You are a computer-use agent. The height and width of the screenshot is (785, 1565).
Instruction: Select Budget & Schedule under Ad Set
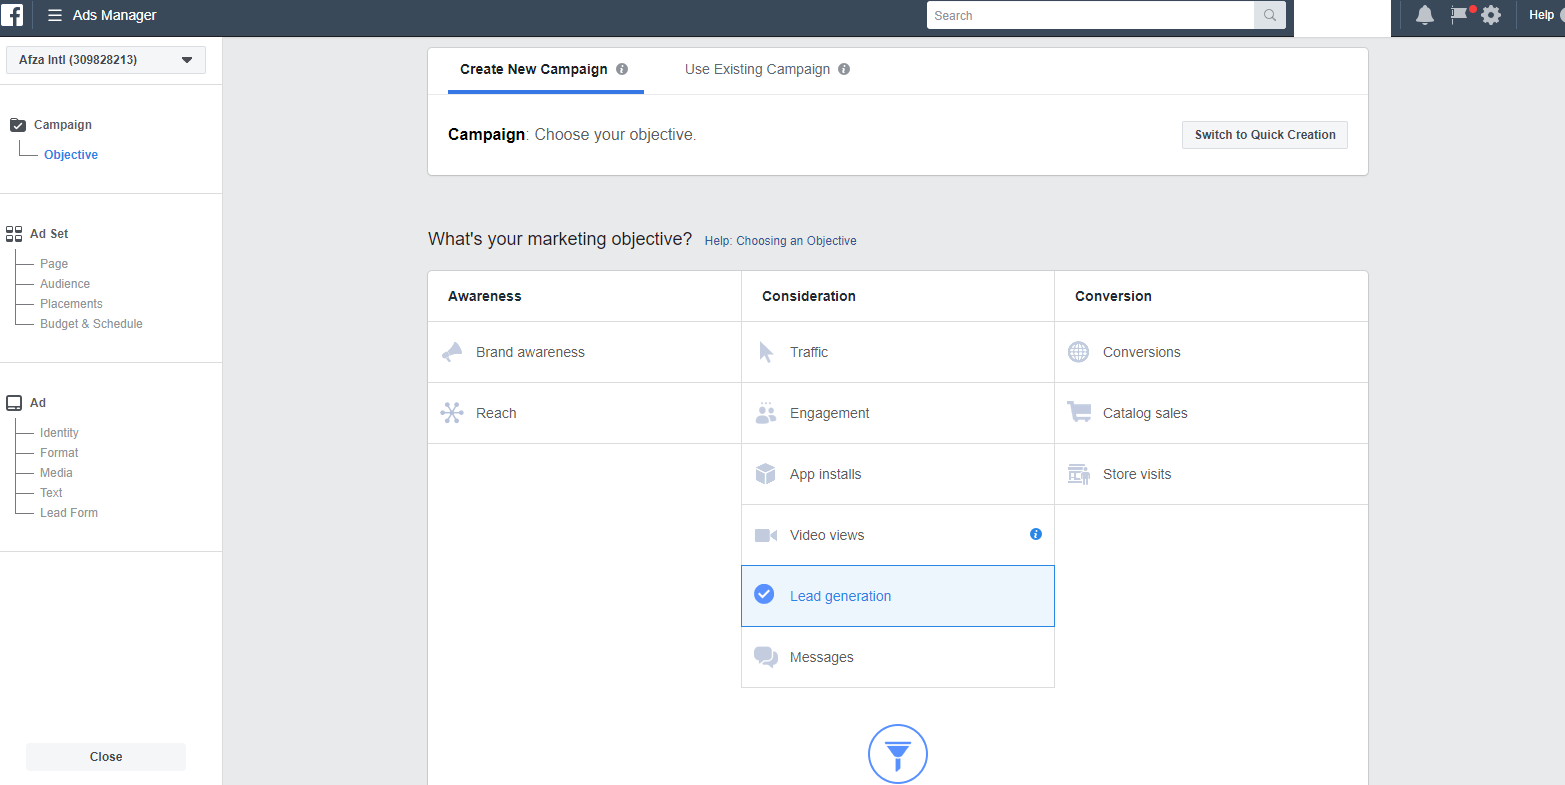point(91,324)
